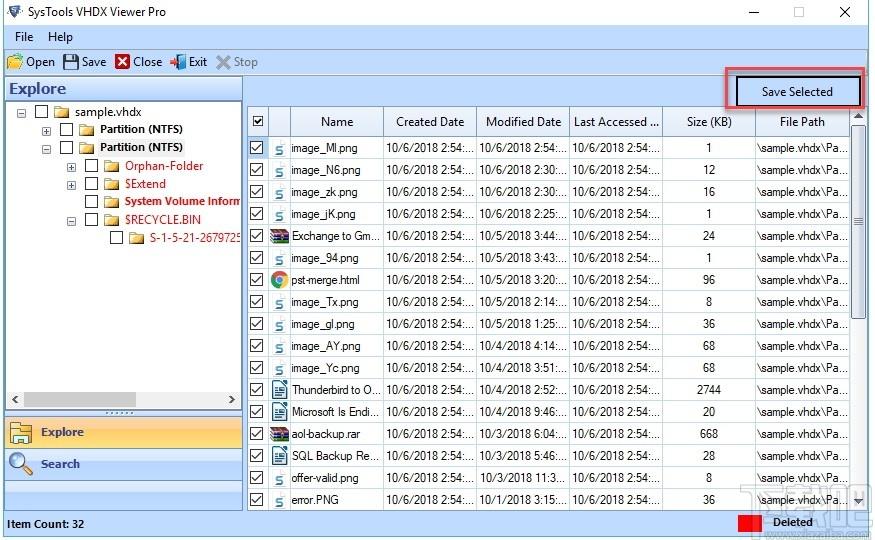Click the tree horizontal scrollbar thumb
Viewport: 875px width, 540px height.
(80, 399)
